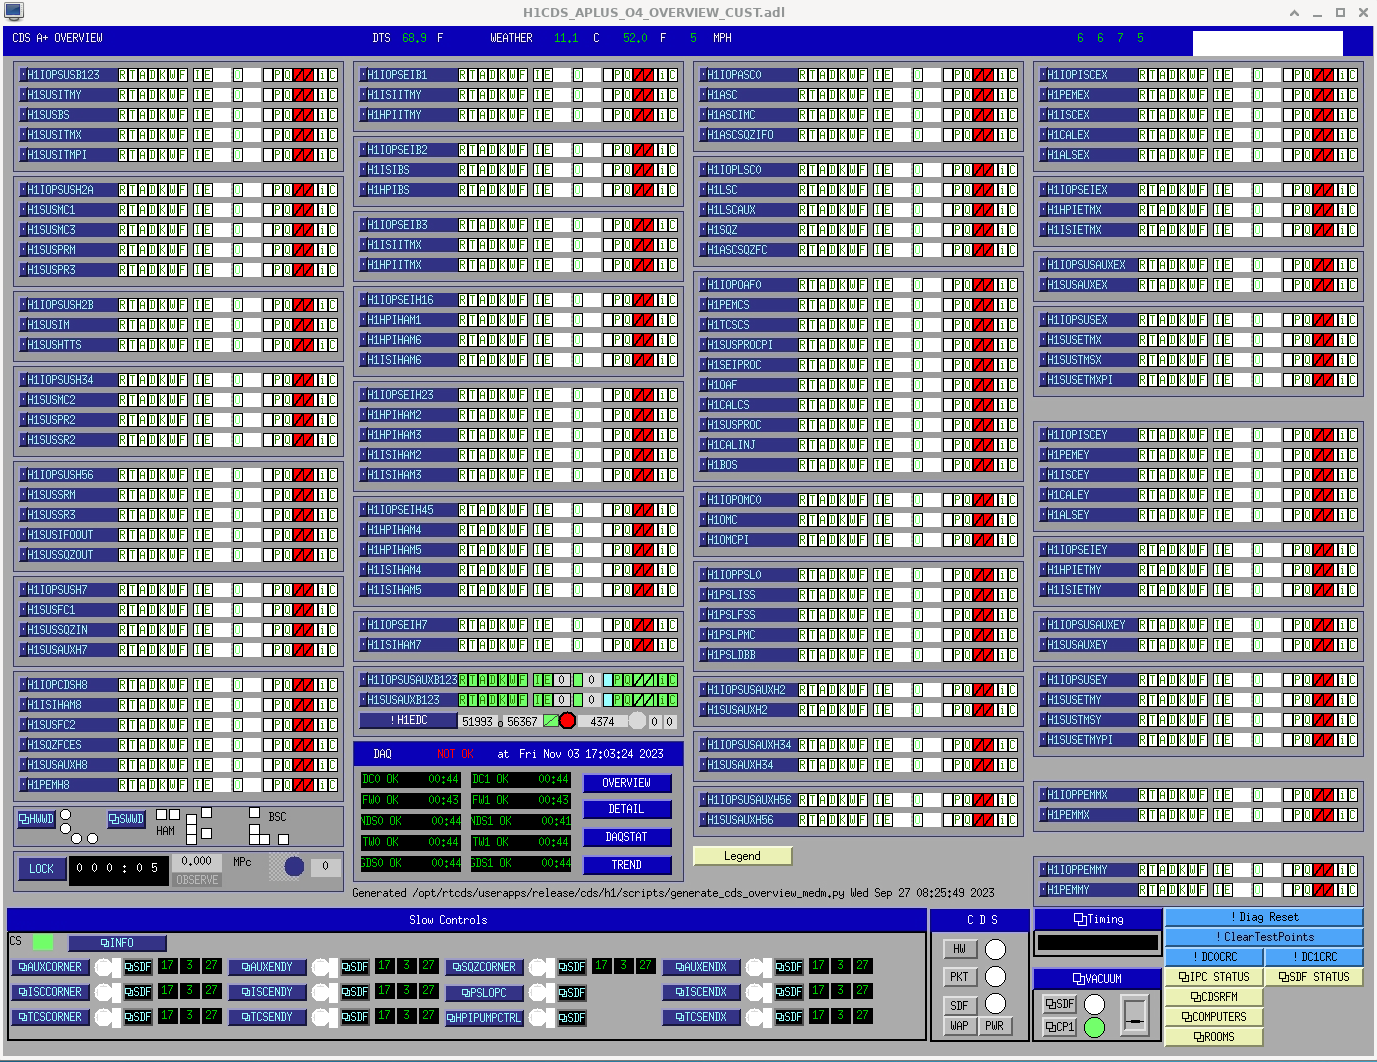Open the CP1 display in the VACUUM panel
The width and height of the screenshot is (1377, 1062).
pos(1059,1027)
